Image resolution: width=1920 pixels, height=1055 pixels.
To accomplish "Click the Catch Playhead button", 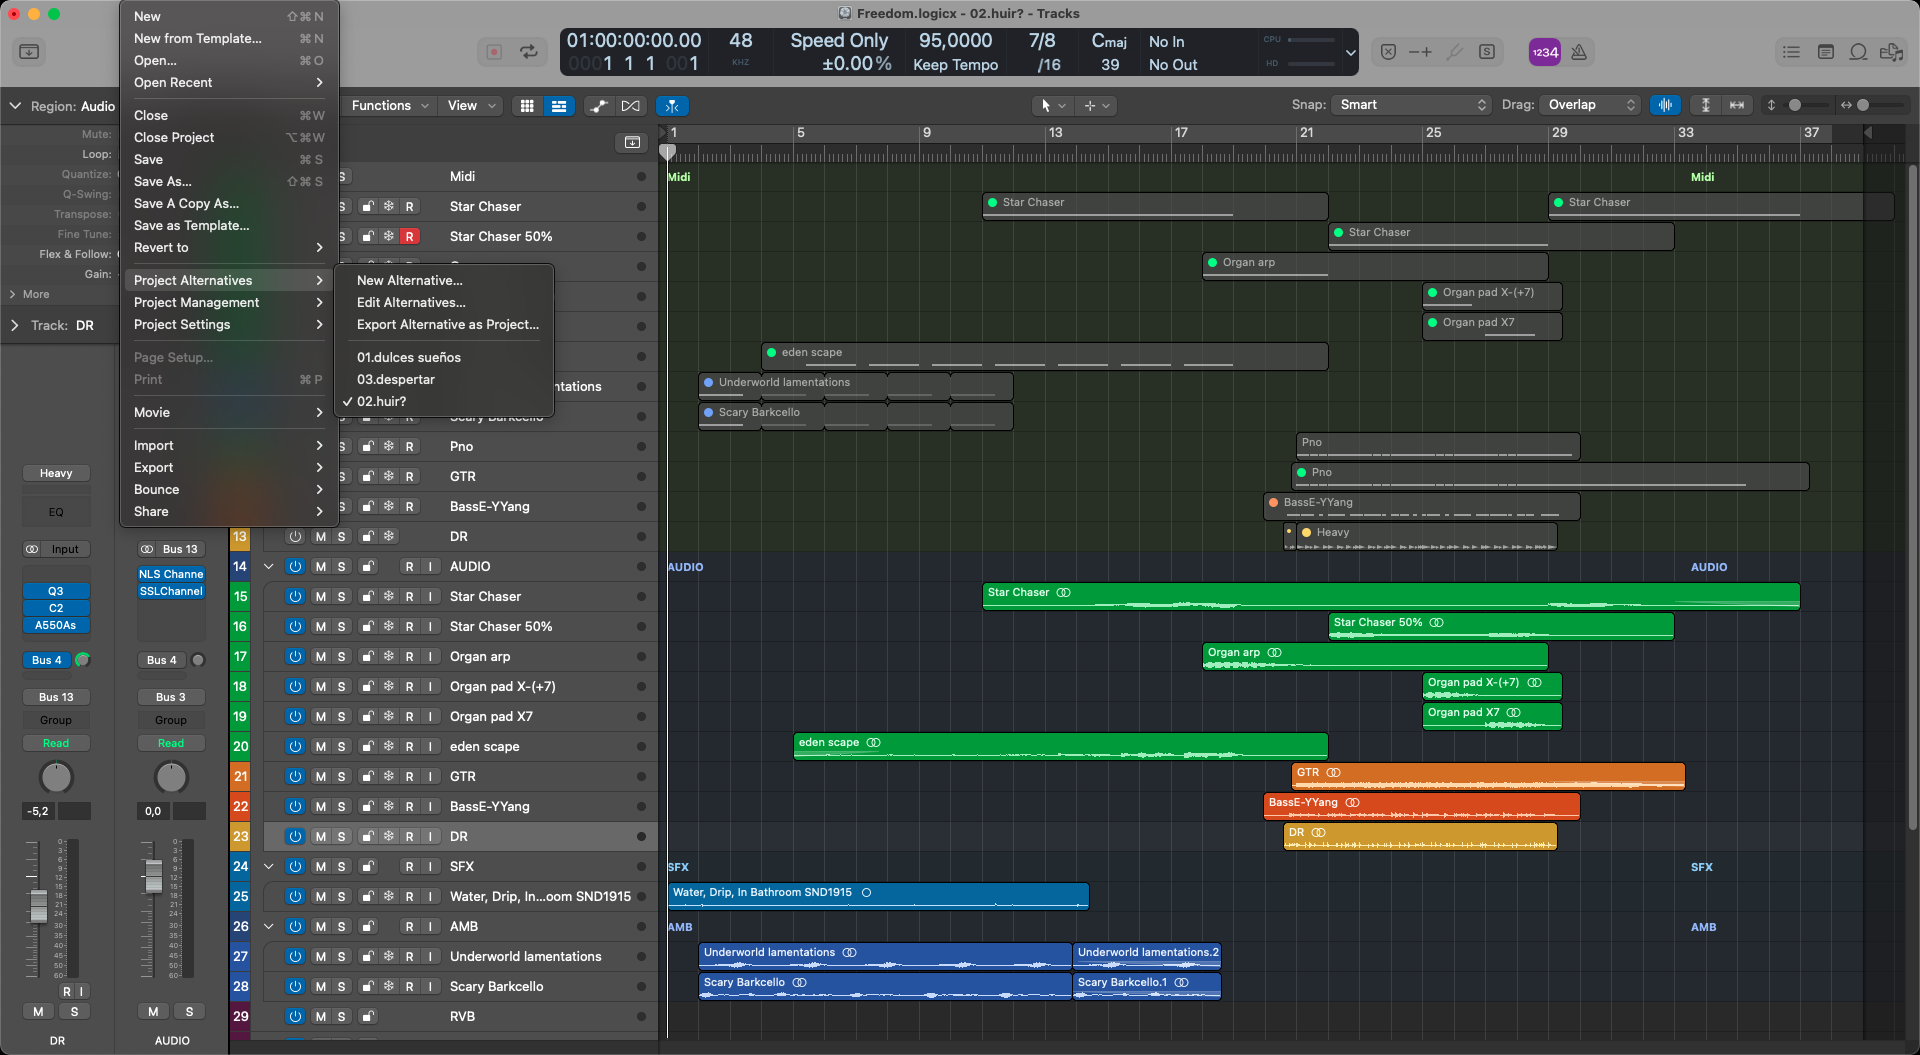I will [672, 106].
